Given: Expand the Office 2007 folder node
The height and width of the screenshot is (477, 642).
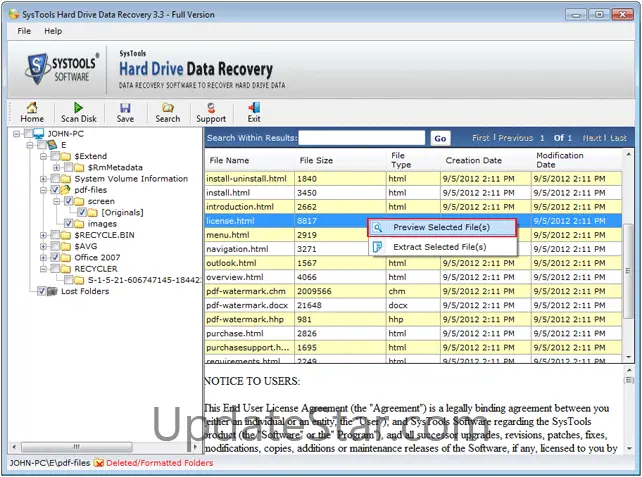Looking at the screenshot, I should coord(43,258).
